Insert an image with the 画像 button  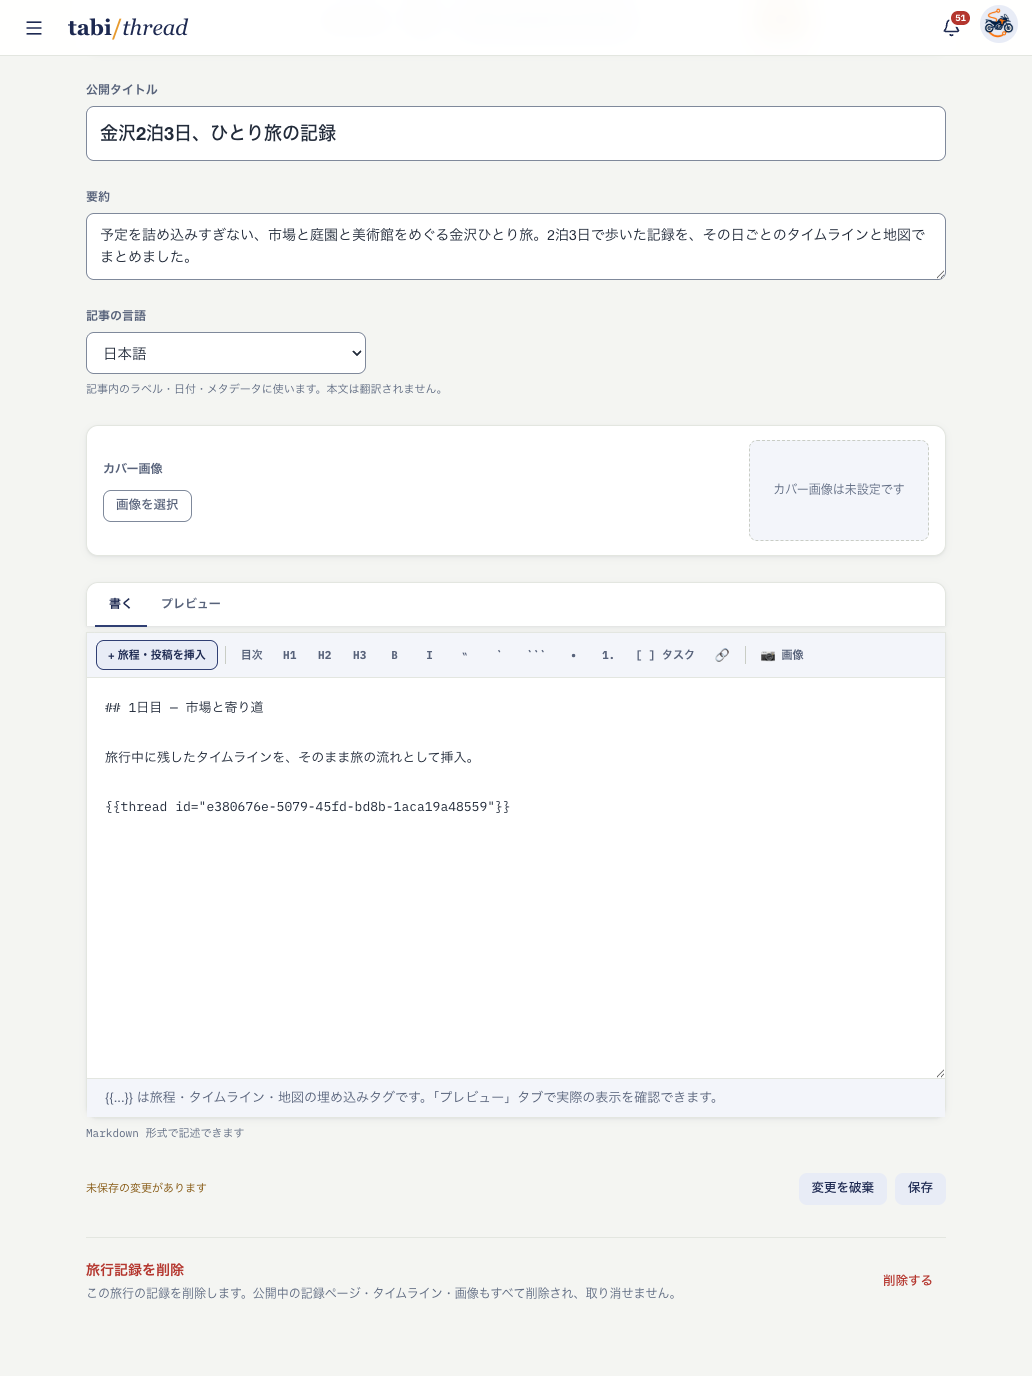tap(782, 655)
